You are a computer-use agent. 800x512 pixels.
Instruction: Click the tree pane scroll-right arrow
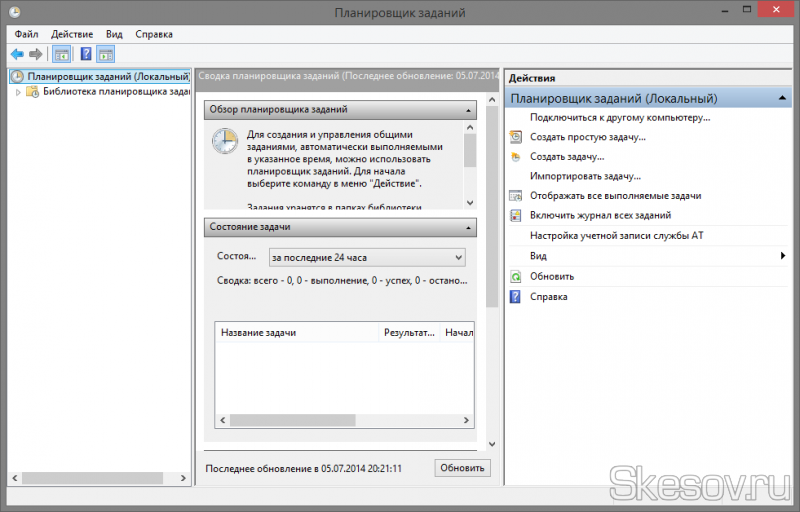point(183,478)
